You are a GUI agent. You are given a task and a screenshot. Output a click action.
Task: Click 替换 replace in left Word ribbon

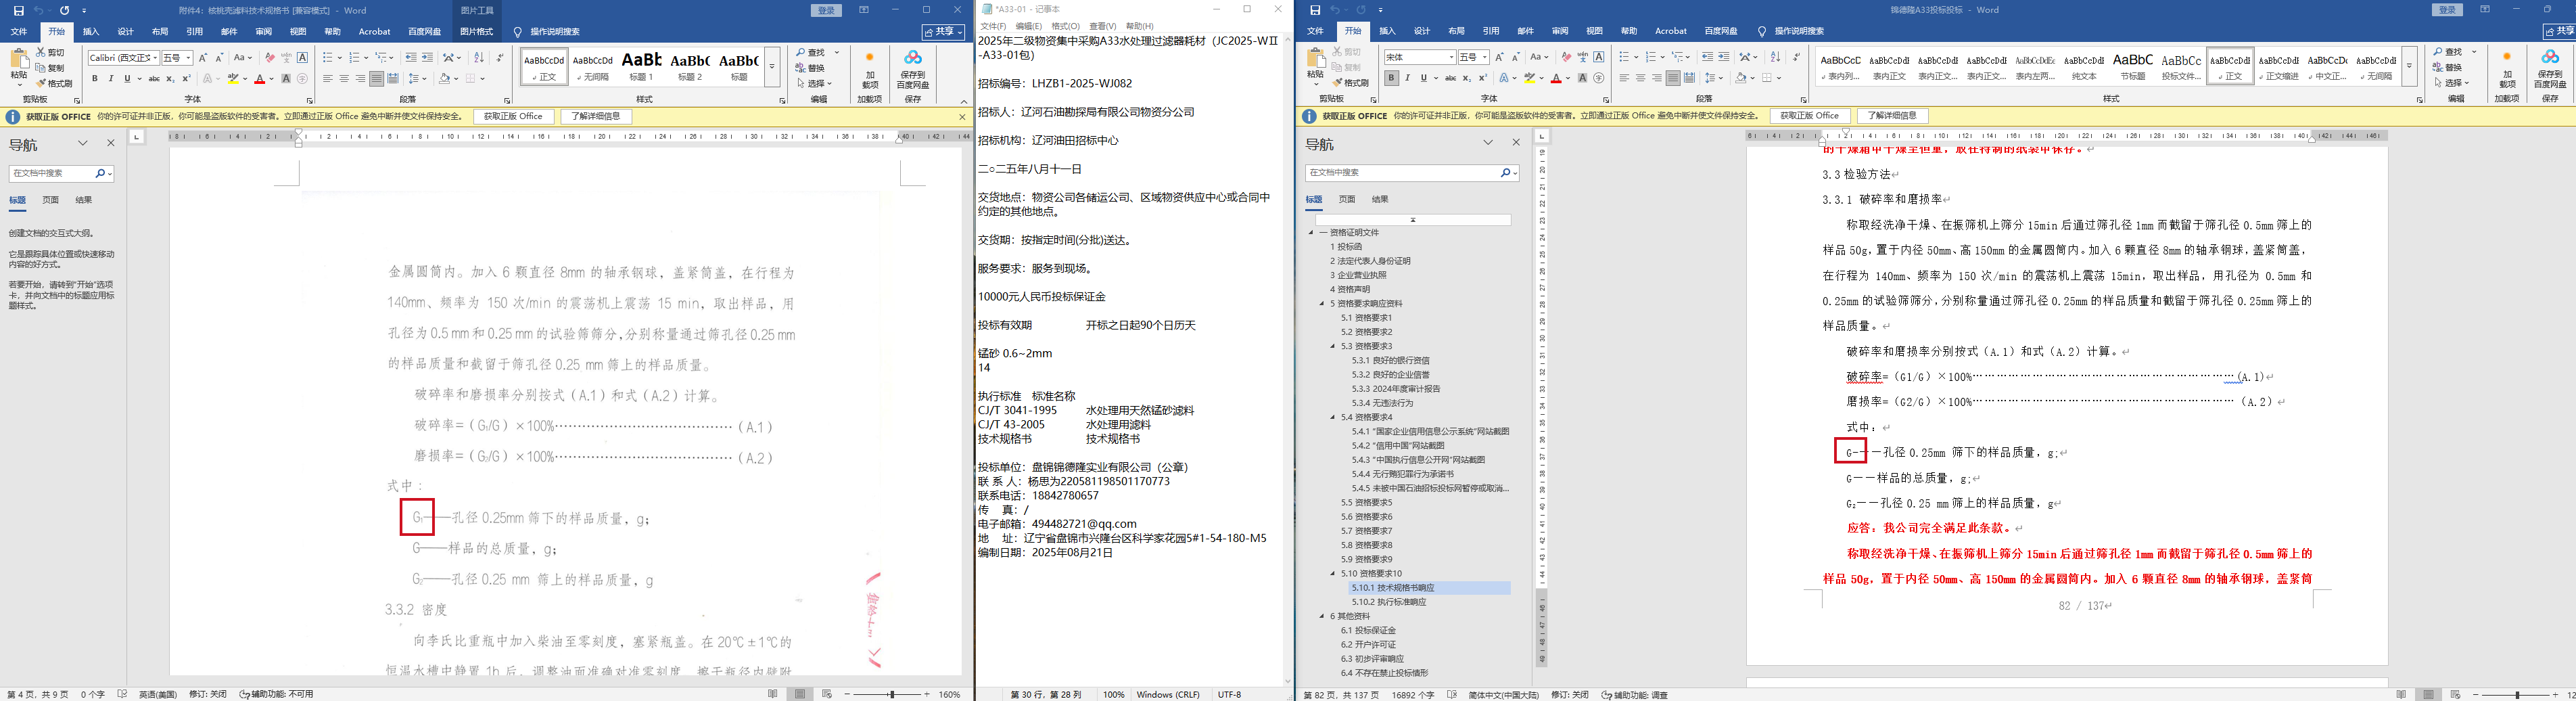(811, 68)
